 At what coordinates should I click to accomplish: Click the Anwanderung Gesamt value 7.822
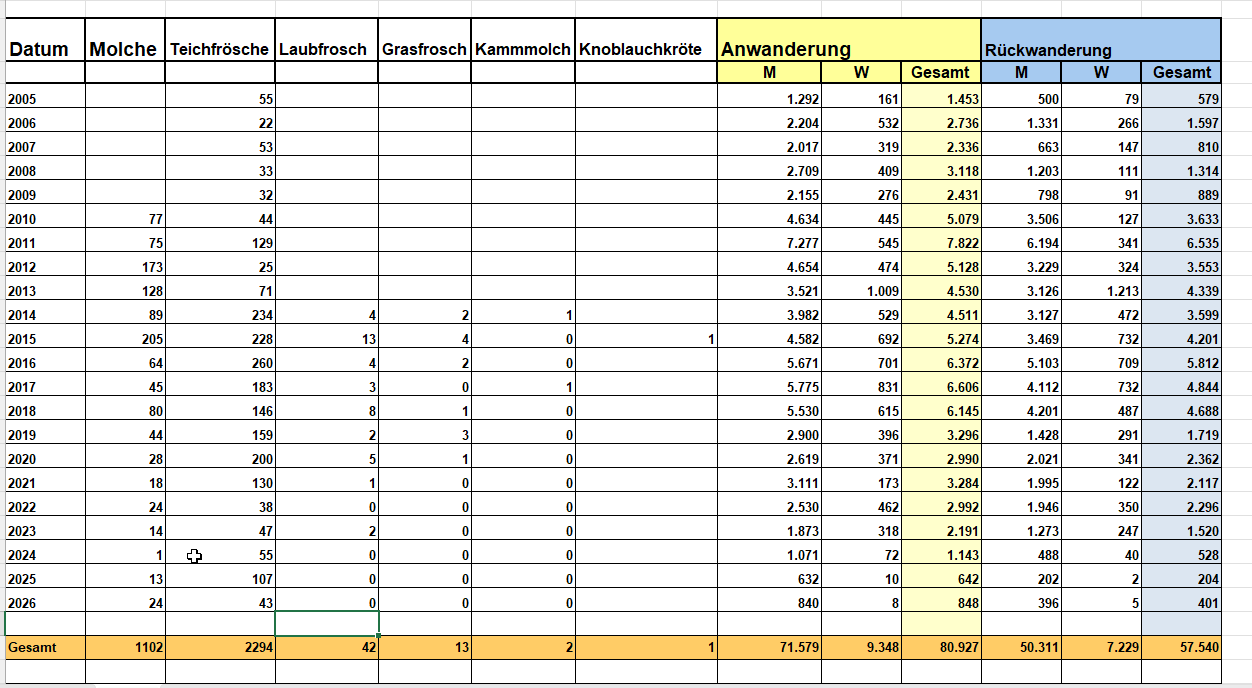[x=941, y=243]
